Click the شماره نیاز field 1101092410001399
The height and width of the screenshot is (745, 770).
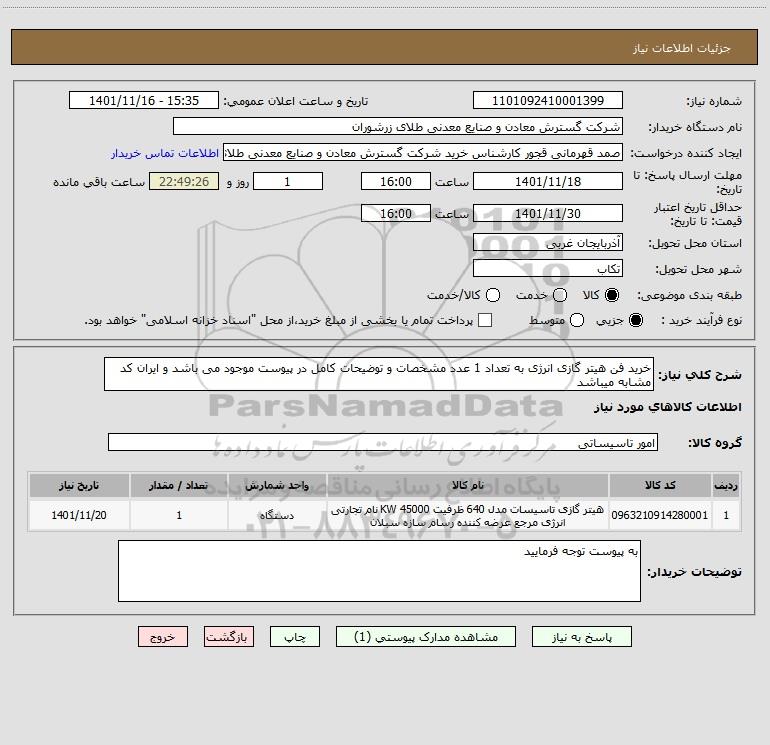(548, 100)
